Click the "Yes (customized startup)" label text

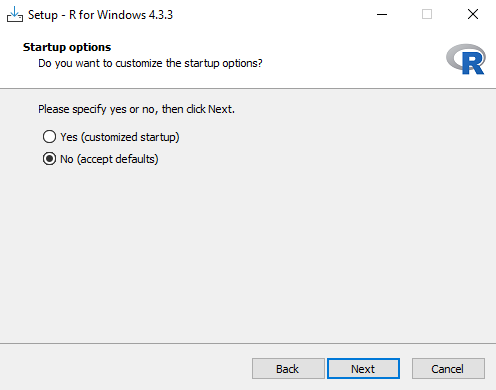point(120,137)
